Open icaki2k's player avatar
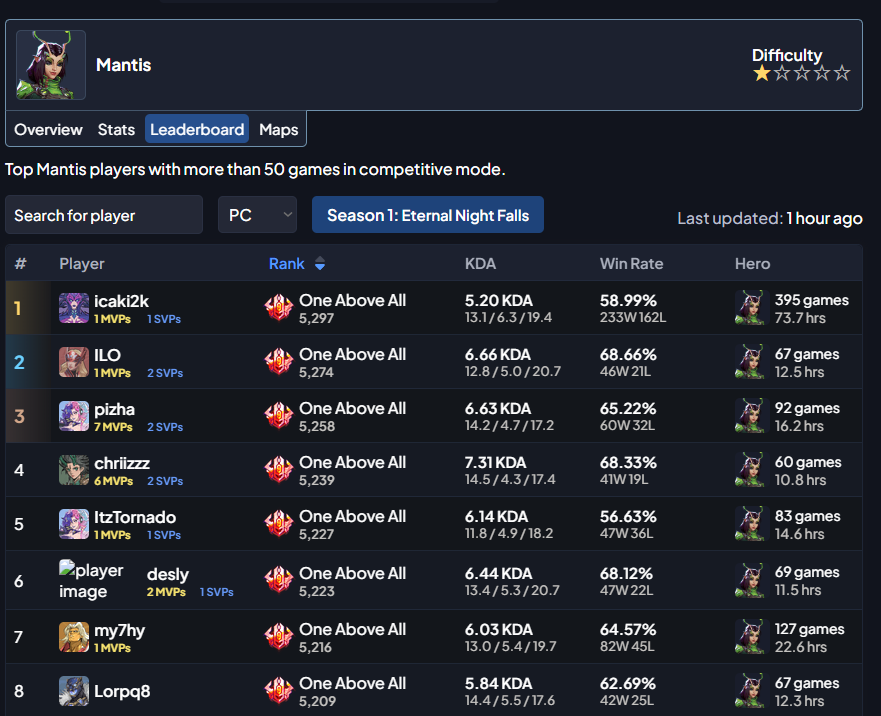Viewport: 881px width, 716px height. coord(74,308)
